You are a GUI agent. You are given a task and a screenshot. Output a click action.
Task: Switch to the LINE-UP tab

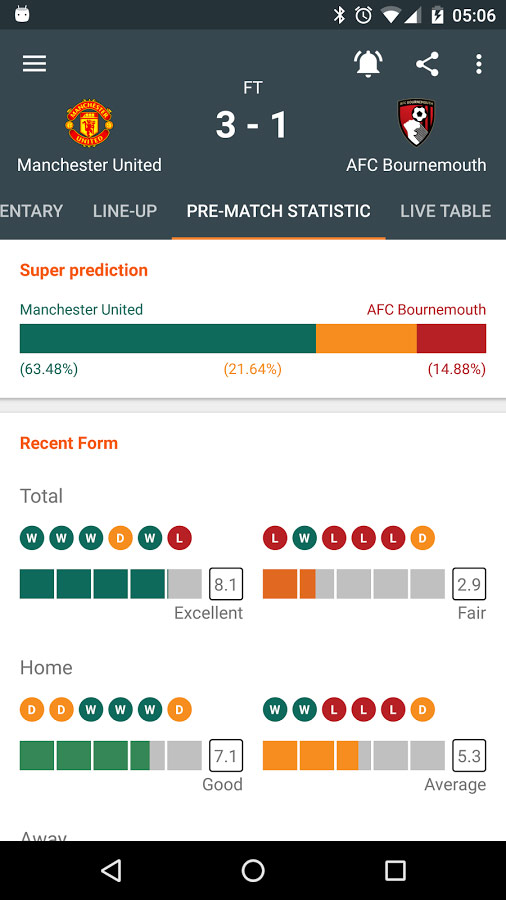coord(125,211)
